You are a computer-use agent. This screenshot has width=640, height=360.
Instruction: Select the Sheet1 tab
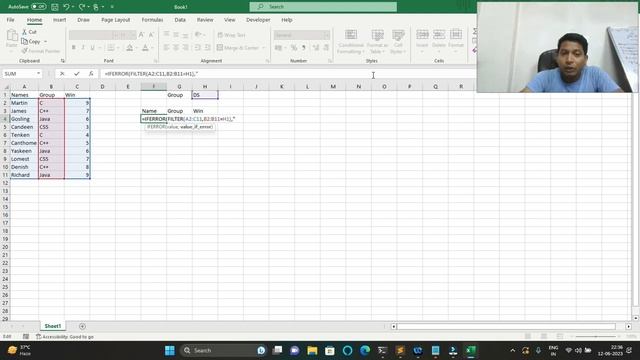coord(53,326)
